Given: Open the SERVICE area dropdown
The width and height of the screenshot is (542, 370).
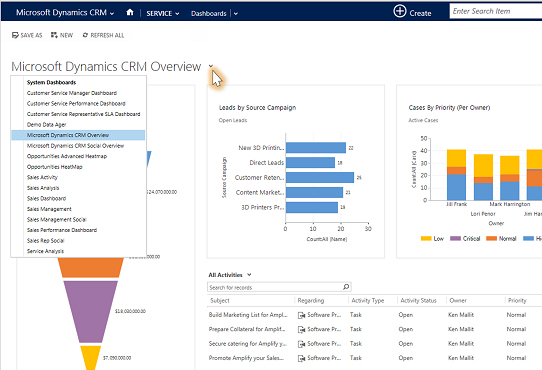Looking at the screenshot, I should tap(162, 13).
